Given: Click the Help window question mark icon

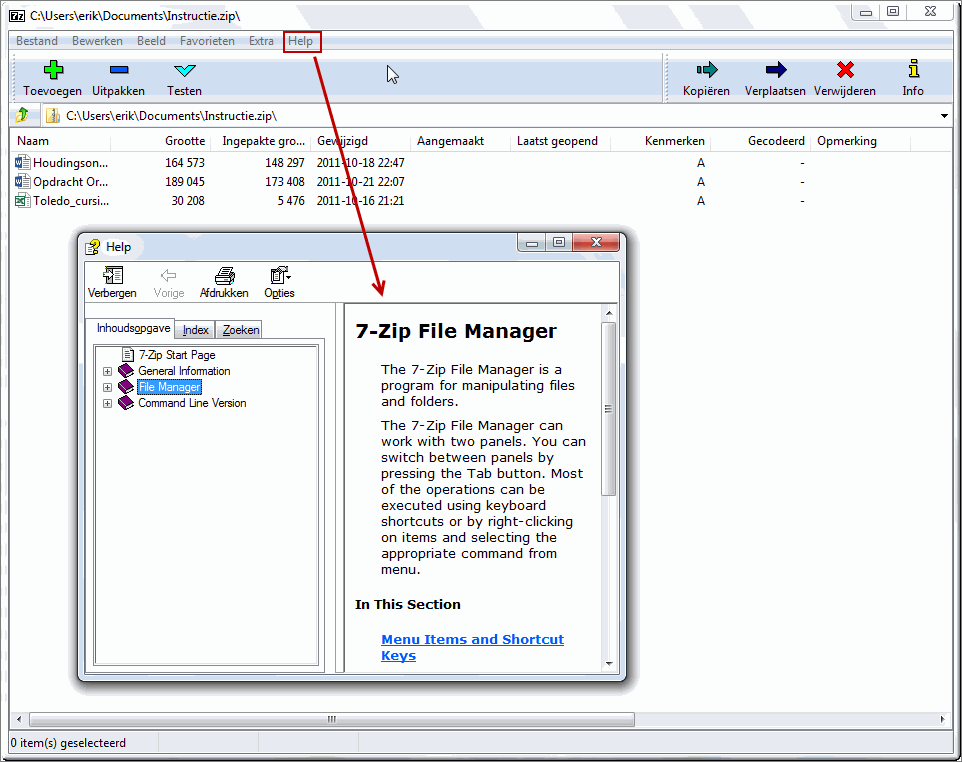Looking at the screenshot, I should (x=93, y=247).
